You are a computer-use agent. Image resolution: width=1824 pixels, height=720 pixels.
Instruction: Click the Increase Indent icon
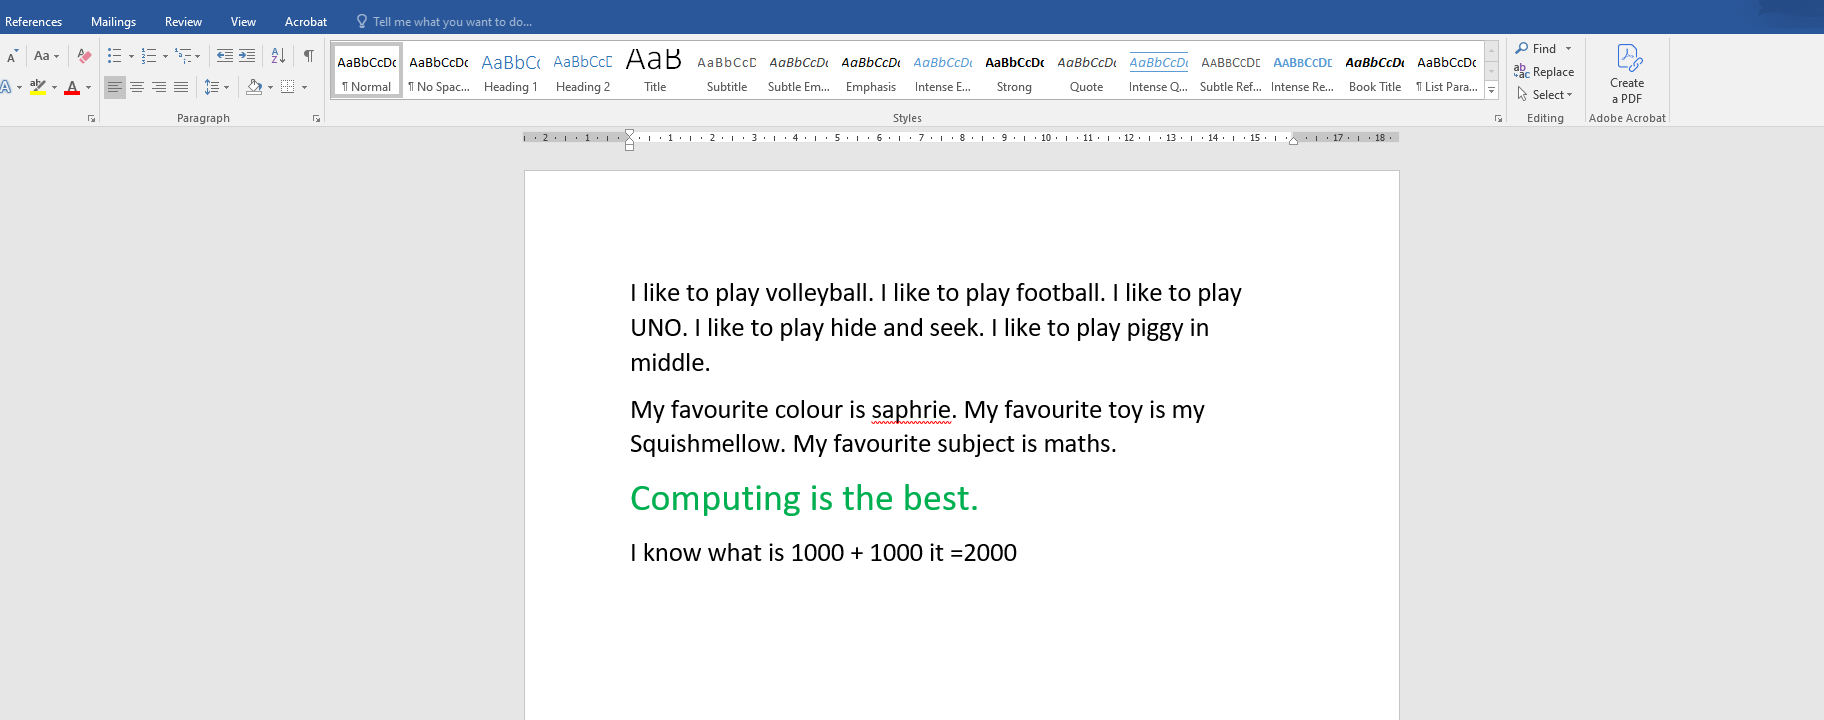(247, 56)
